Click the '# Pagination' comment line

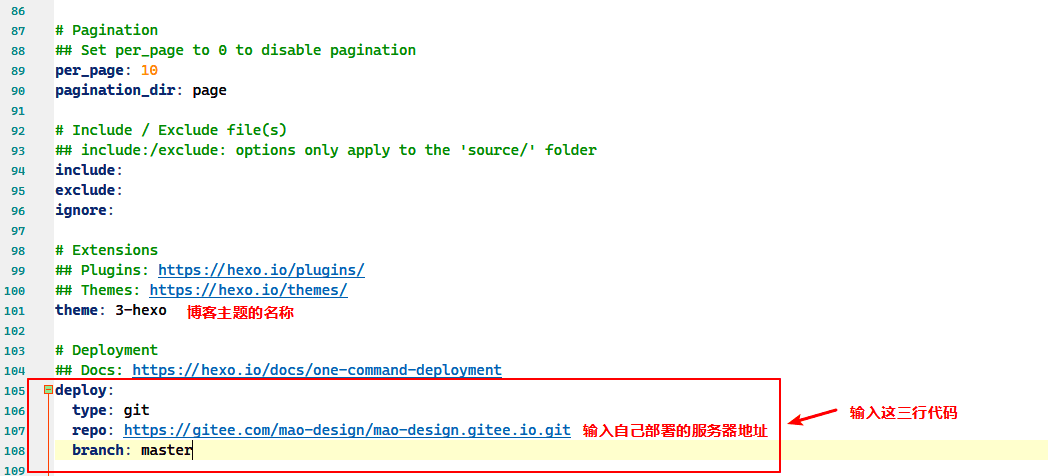(x=107, y=30)
